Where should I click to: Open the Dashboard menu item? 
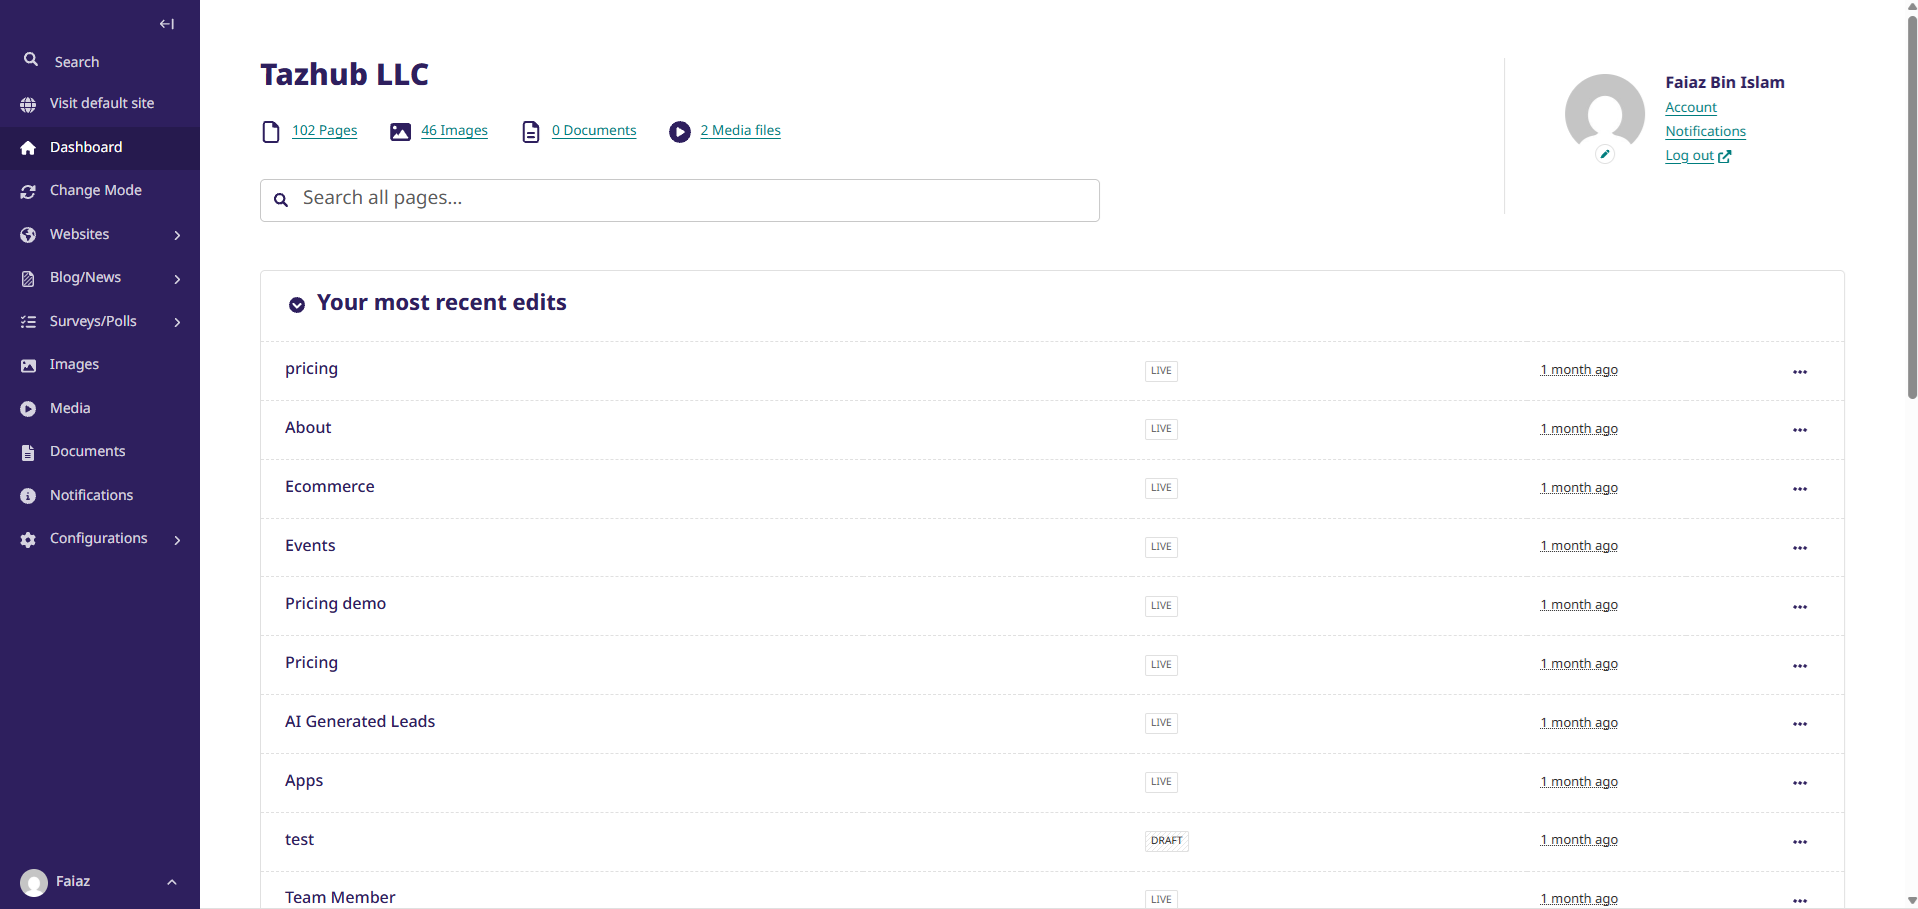pyautogui.click(x=100, y=148)
